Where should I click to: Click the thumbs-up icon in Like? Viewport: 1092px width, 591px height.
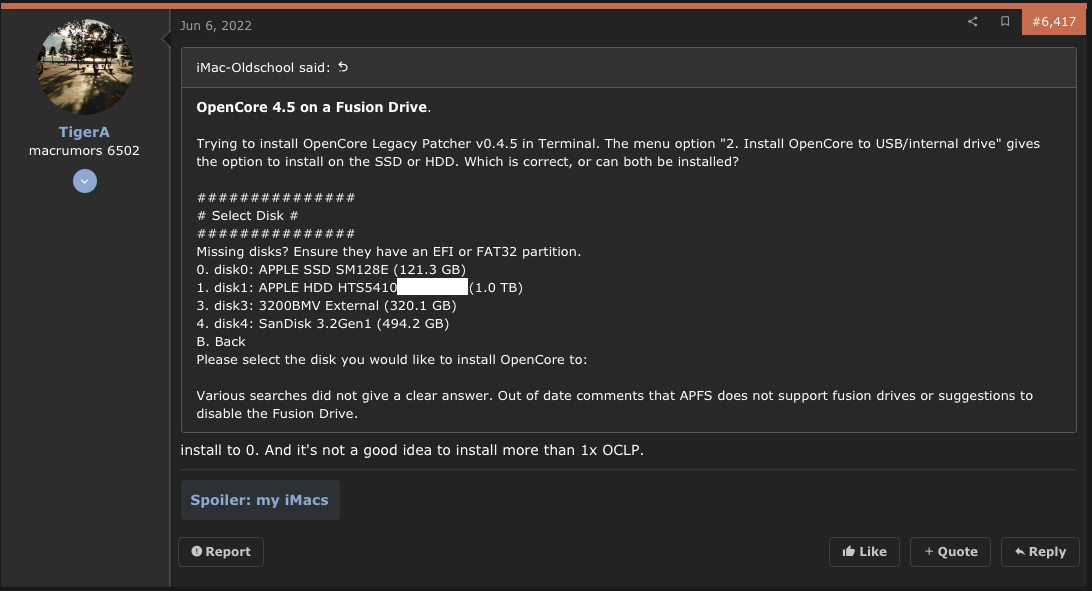click(x=849, y=551)
